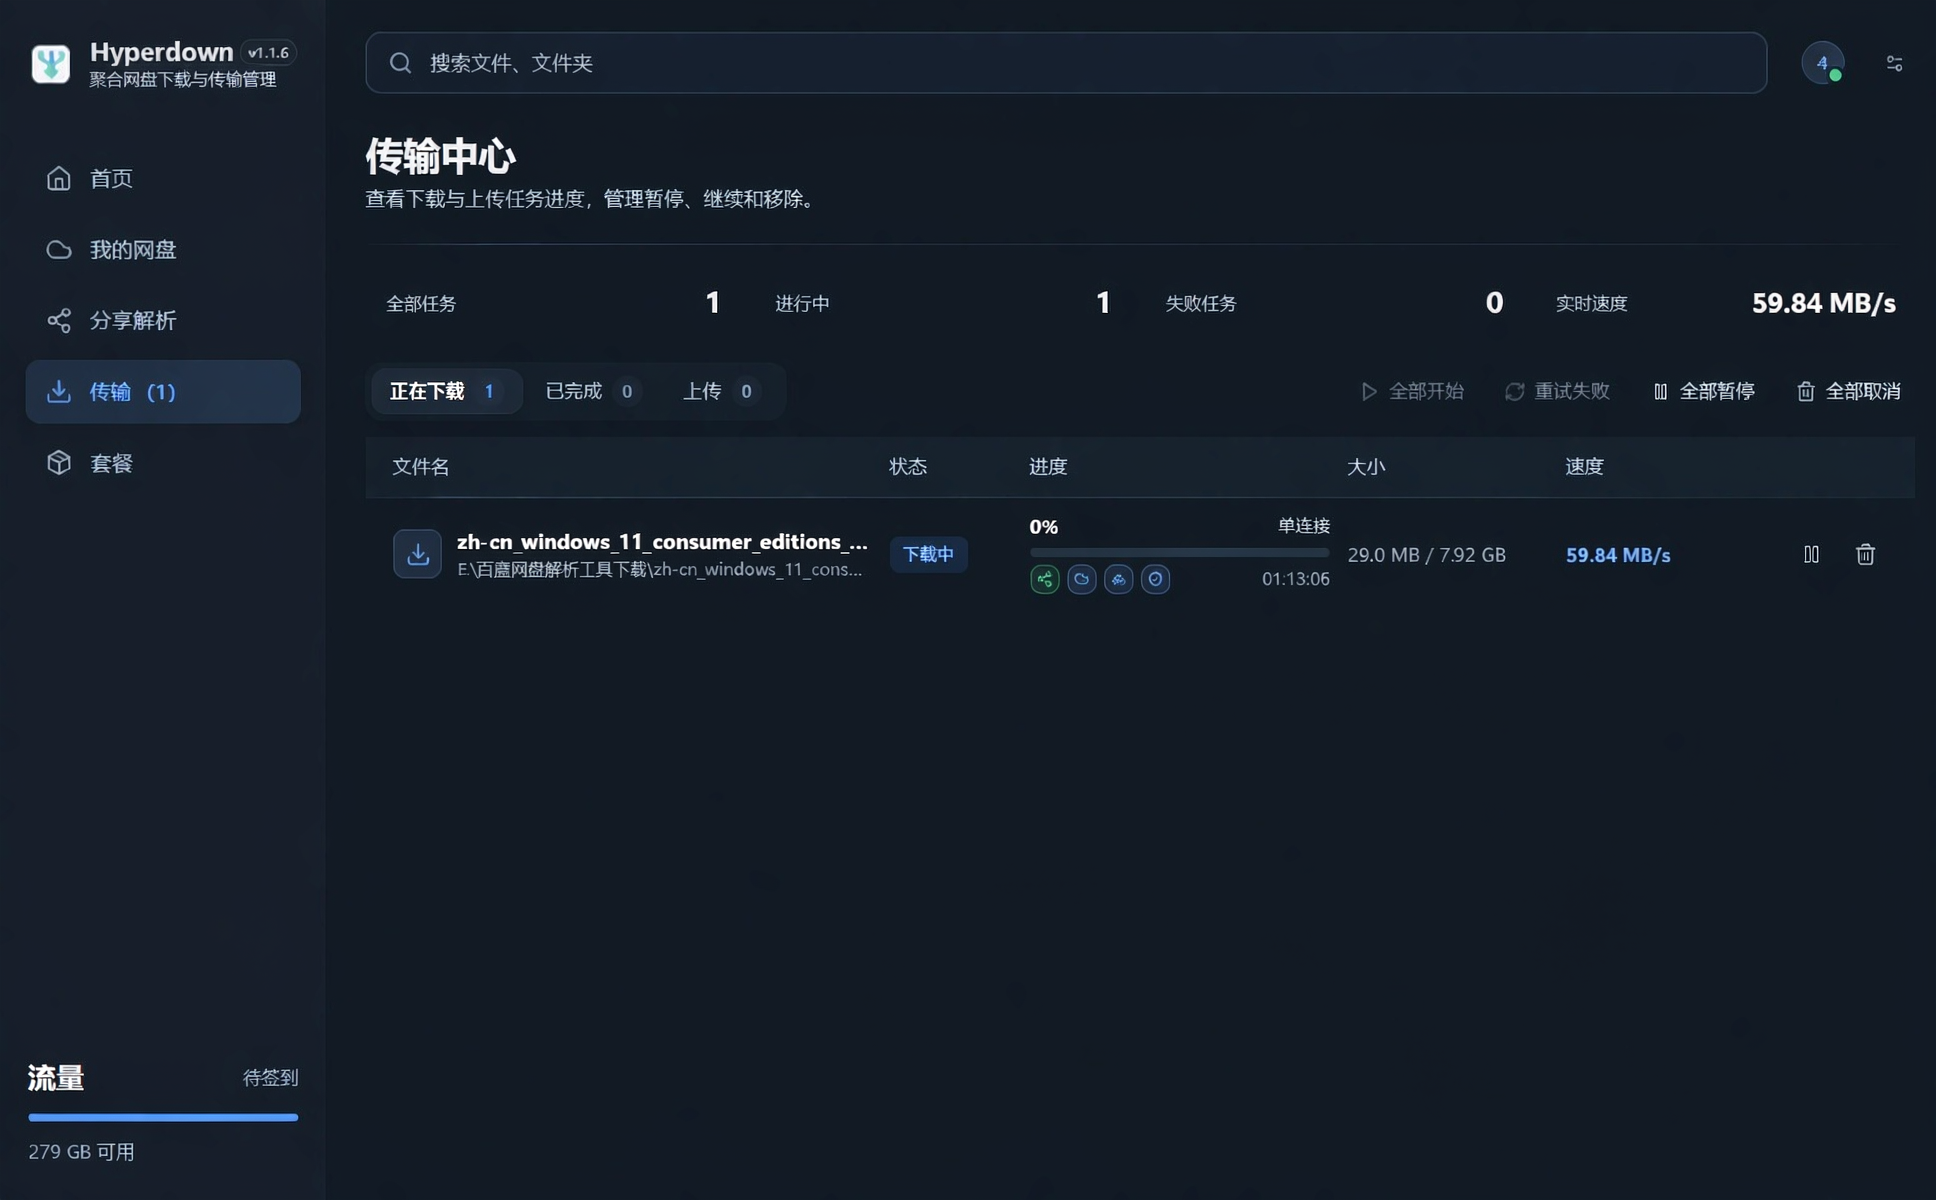Go to 我的网盘 cloud drive

(x=163, y=249)
